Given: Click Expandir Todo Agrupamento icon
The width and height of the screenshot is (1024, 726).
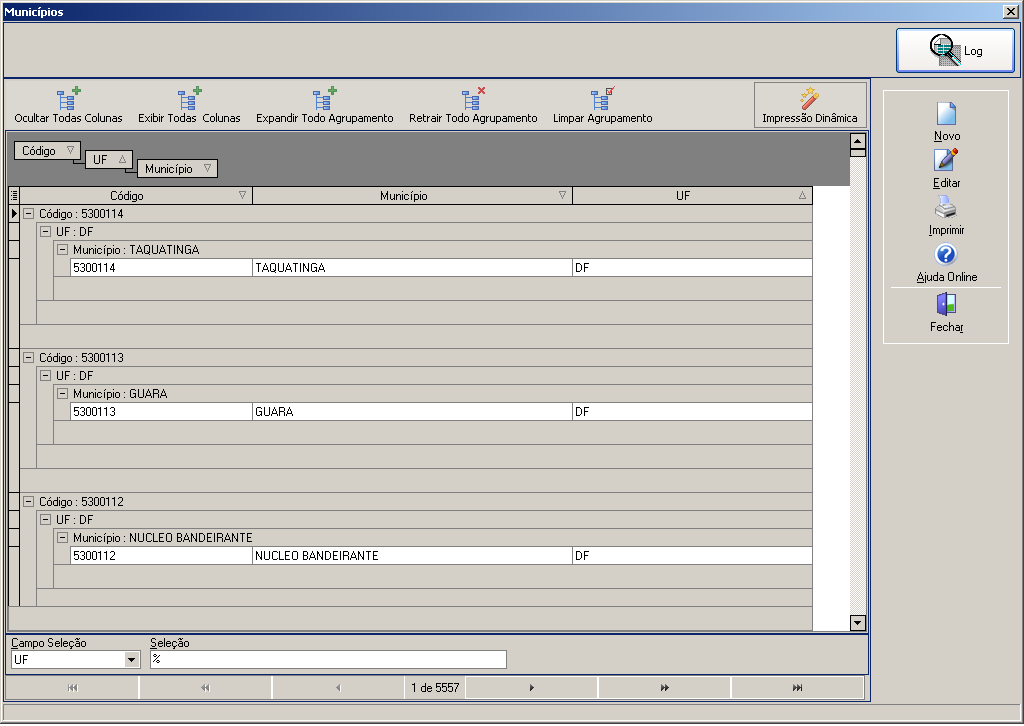Looking at the screenshot, I should (x=325, y=99).
